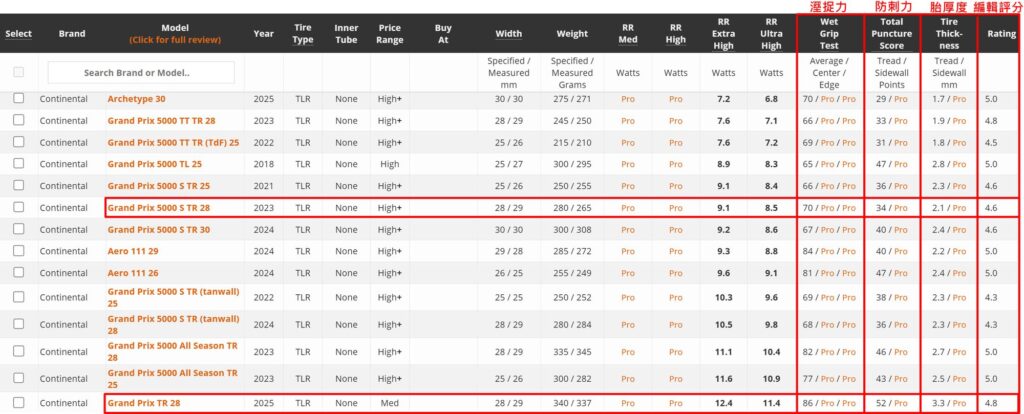1024x414 pixels.
Task: Open the Archetype 30 full review link
Action: tap(136, 99)
